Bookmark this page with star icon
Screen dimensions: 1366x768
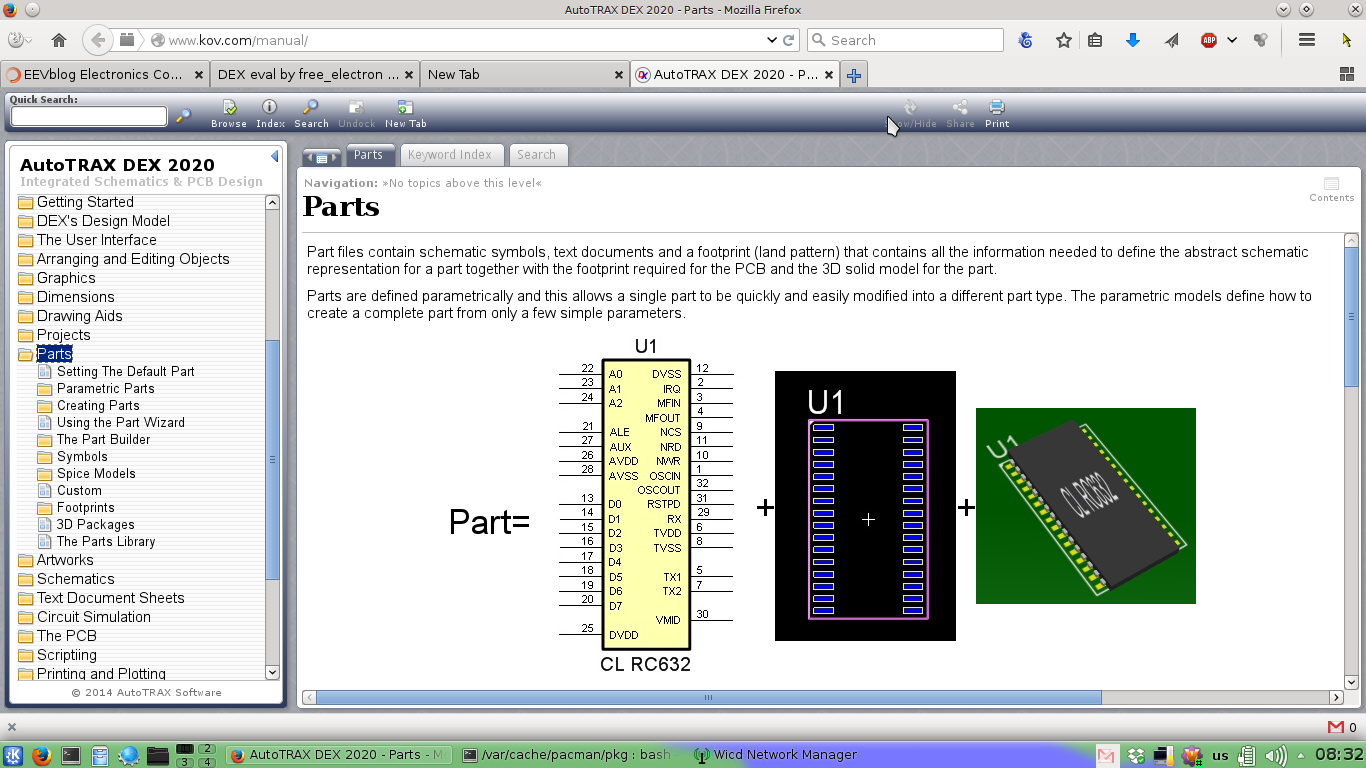click(1064, 40)
